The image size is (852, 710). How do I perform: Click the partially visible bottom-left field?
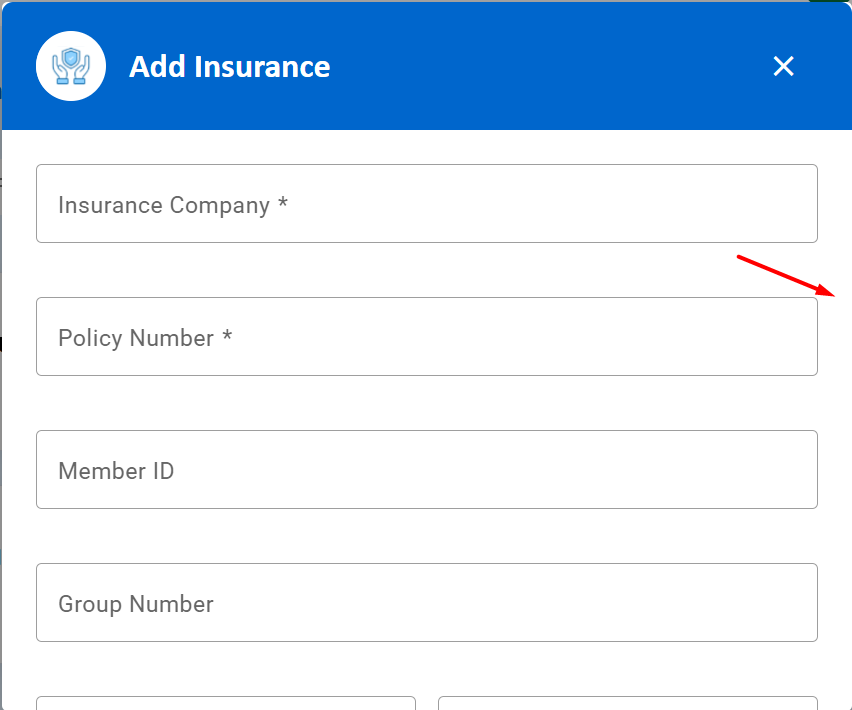click(x=226, y=703)
